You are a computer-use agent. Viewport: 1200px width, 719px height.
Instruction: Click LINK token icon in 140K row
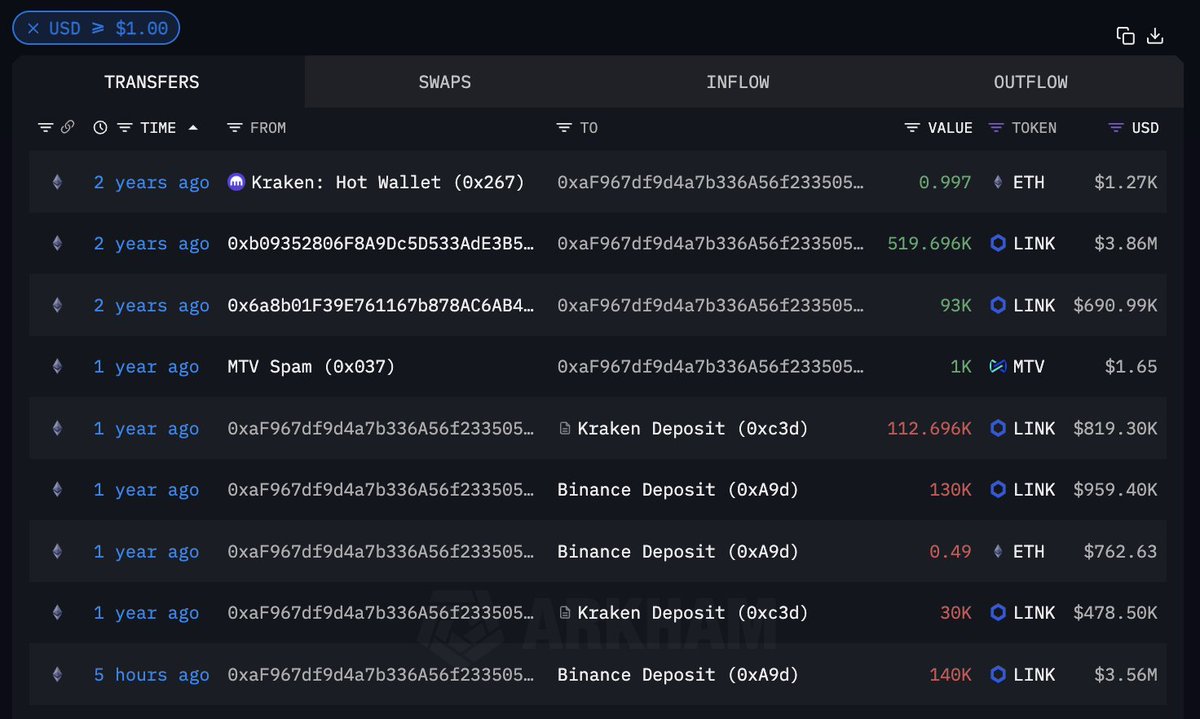(x=997, y=675)
